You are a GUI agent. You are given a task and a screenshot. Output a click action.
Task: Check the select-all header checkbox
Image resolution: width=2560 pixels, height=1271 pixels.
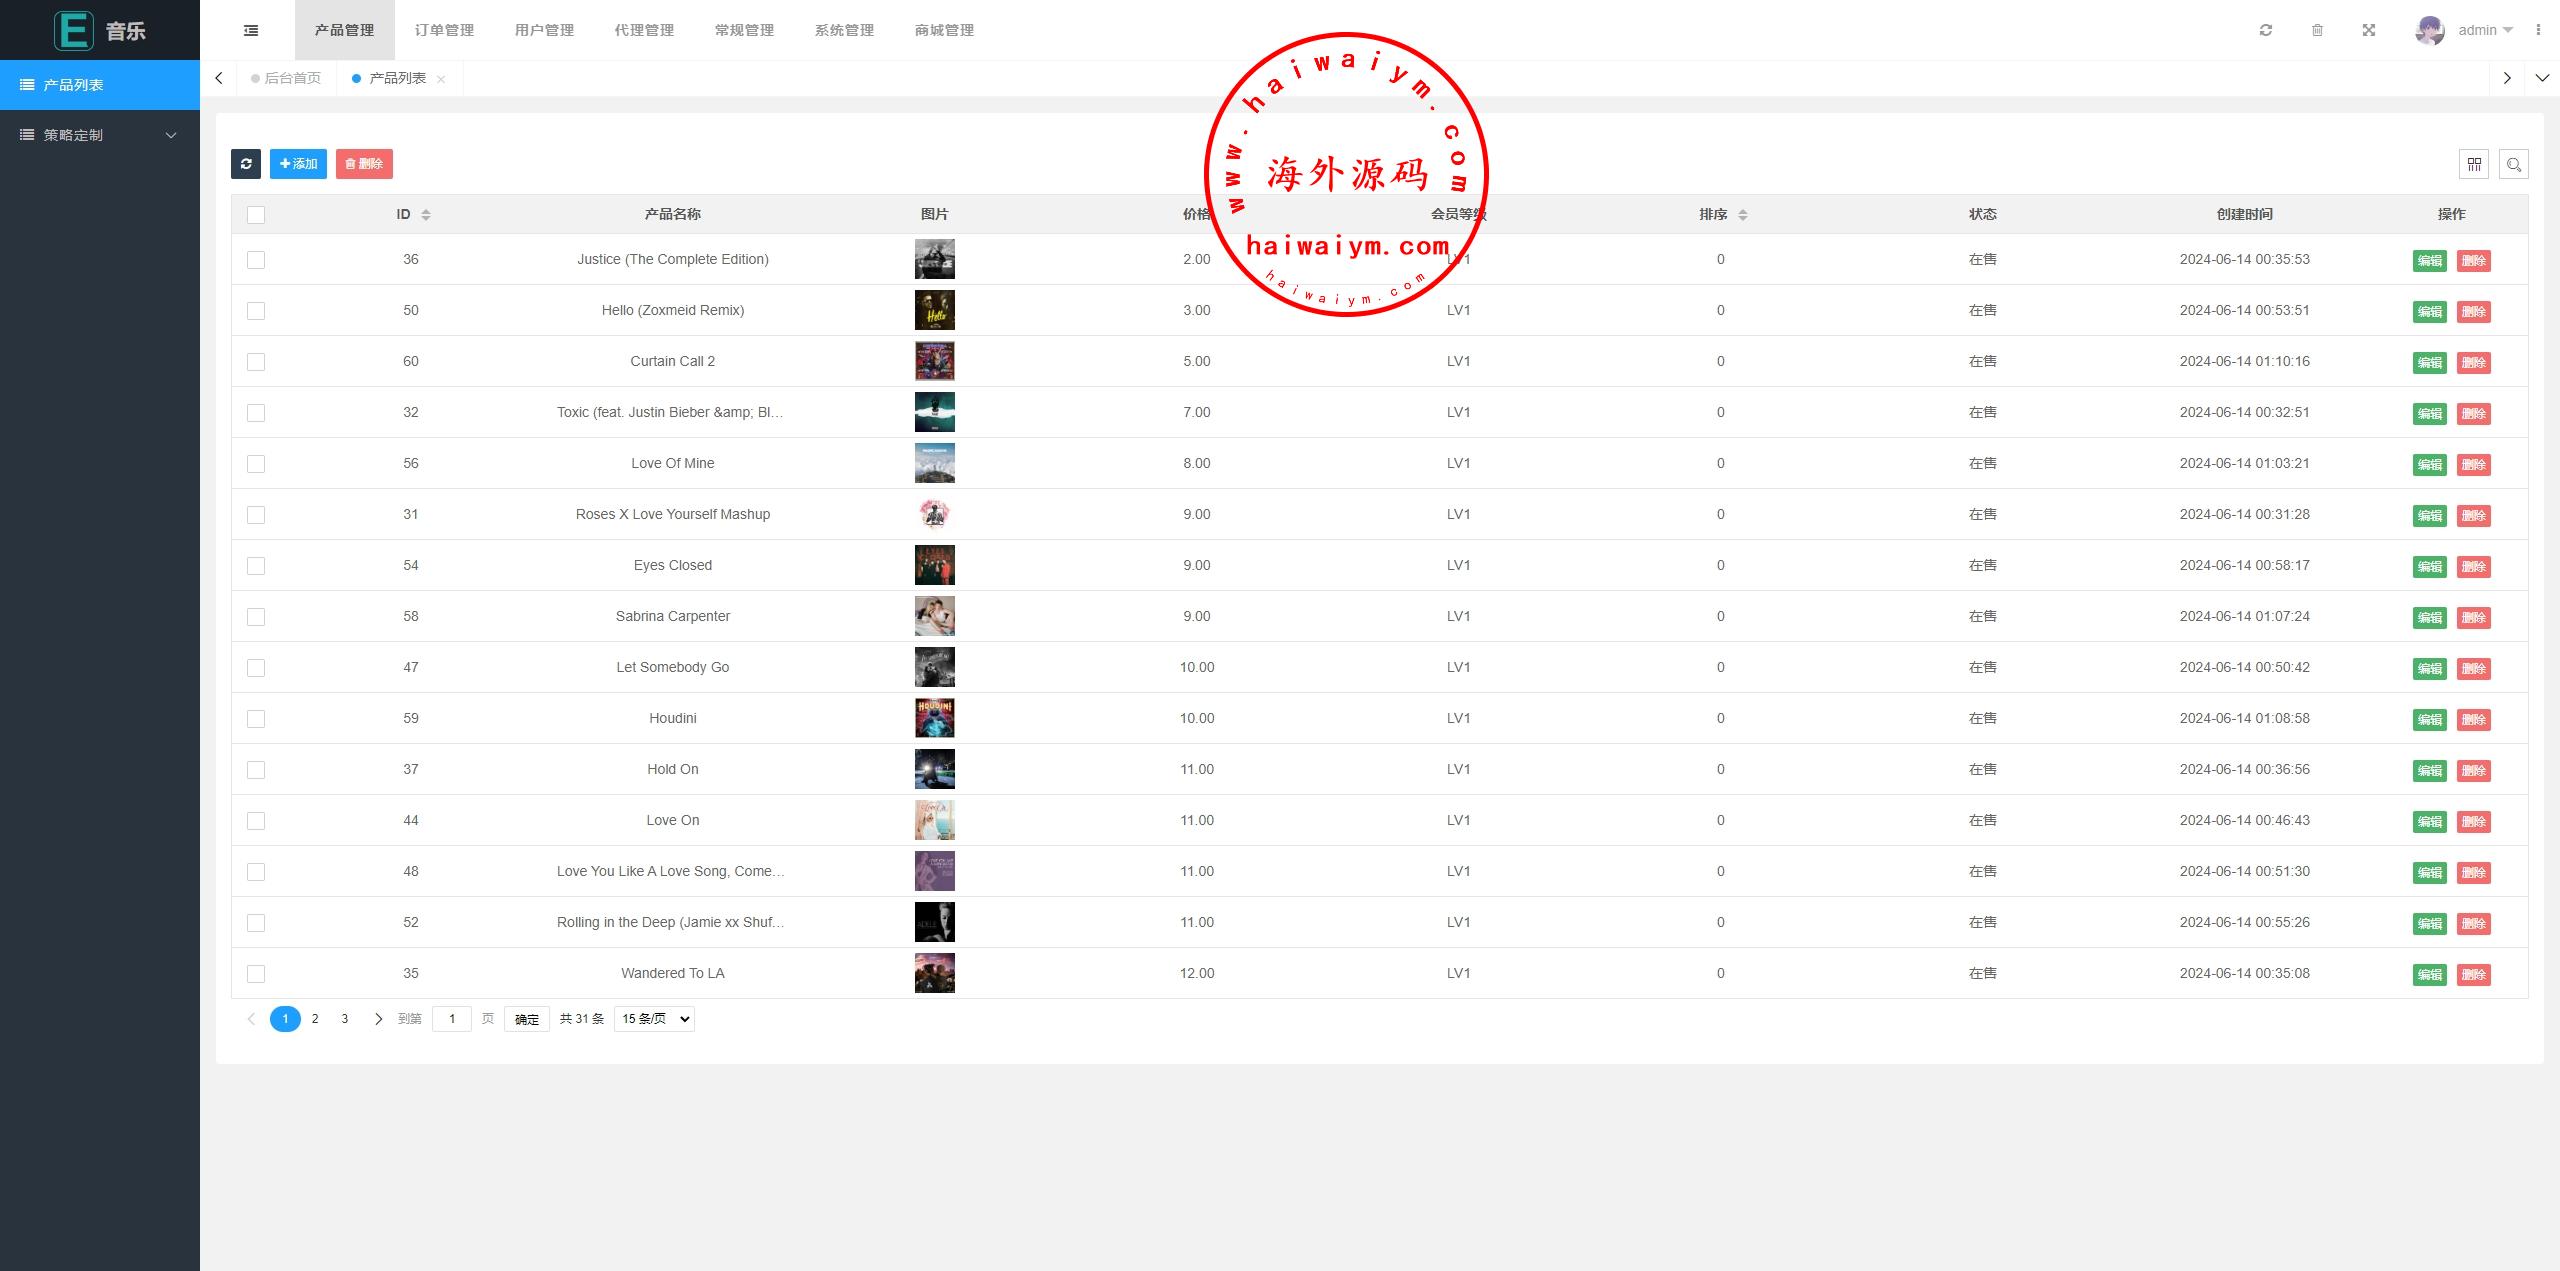coord(256,215)
